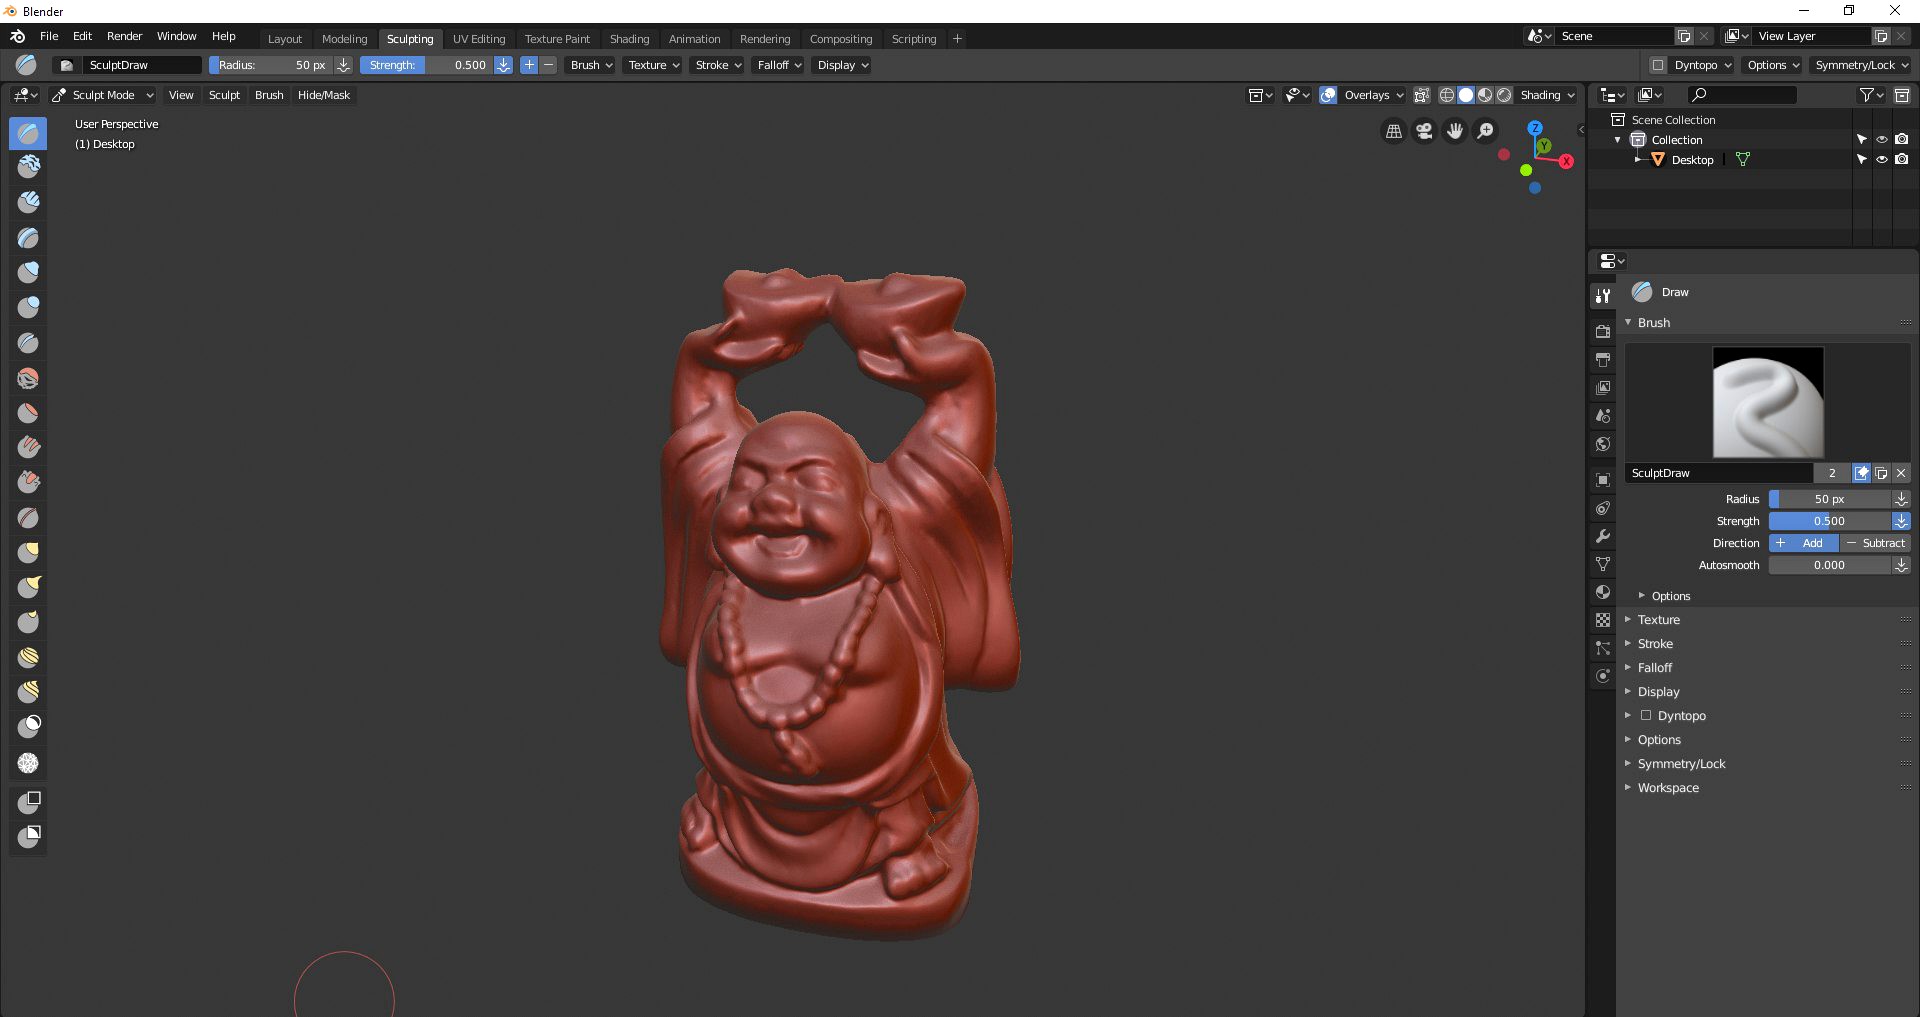Open the Shading options dropdown
The image size is (1920, 1017).
click(x=1548, y=95)
